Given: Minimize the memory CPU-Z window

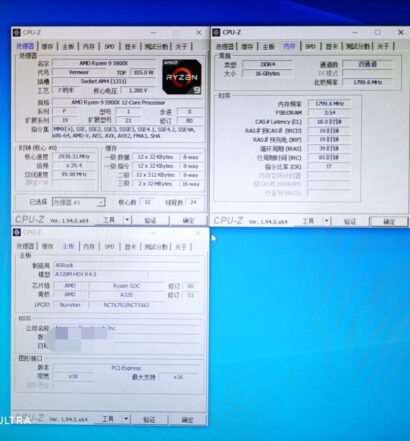Looking at the screenshot, I should pyautogui.click(x=355, y=32).
